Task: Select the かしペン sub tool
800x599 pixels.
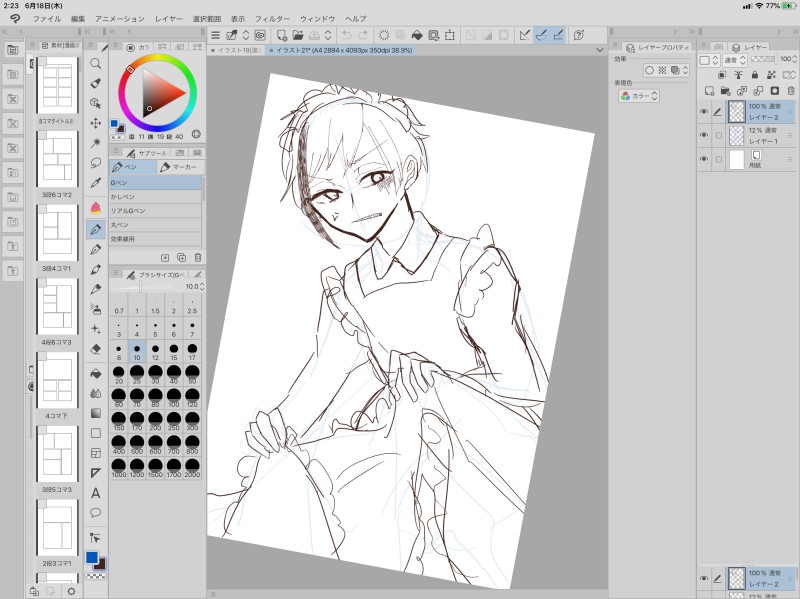Action: (x=156, y=196)
